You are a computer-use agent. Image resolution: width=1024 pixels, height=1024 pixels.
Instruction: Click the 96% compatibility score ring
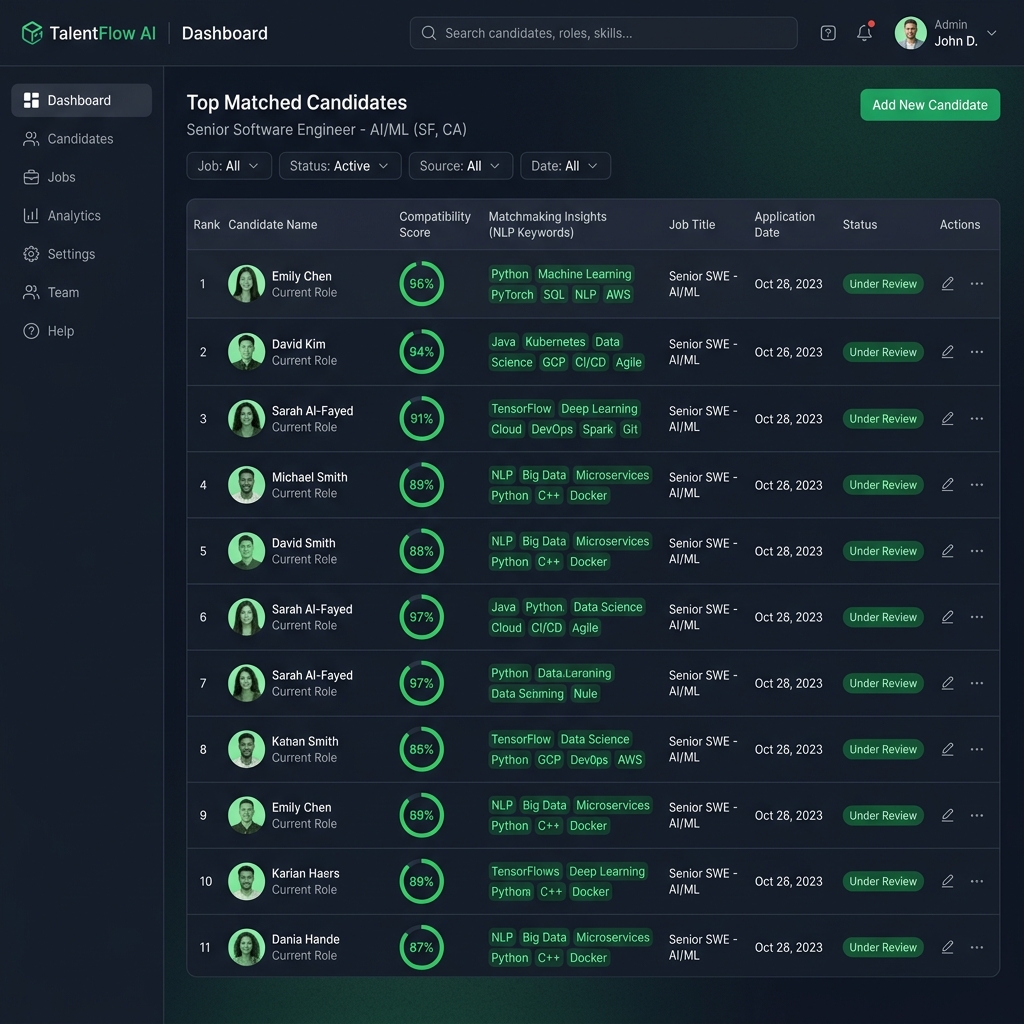421,283
